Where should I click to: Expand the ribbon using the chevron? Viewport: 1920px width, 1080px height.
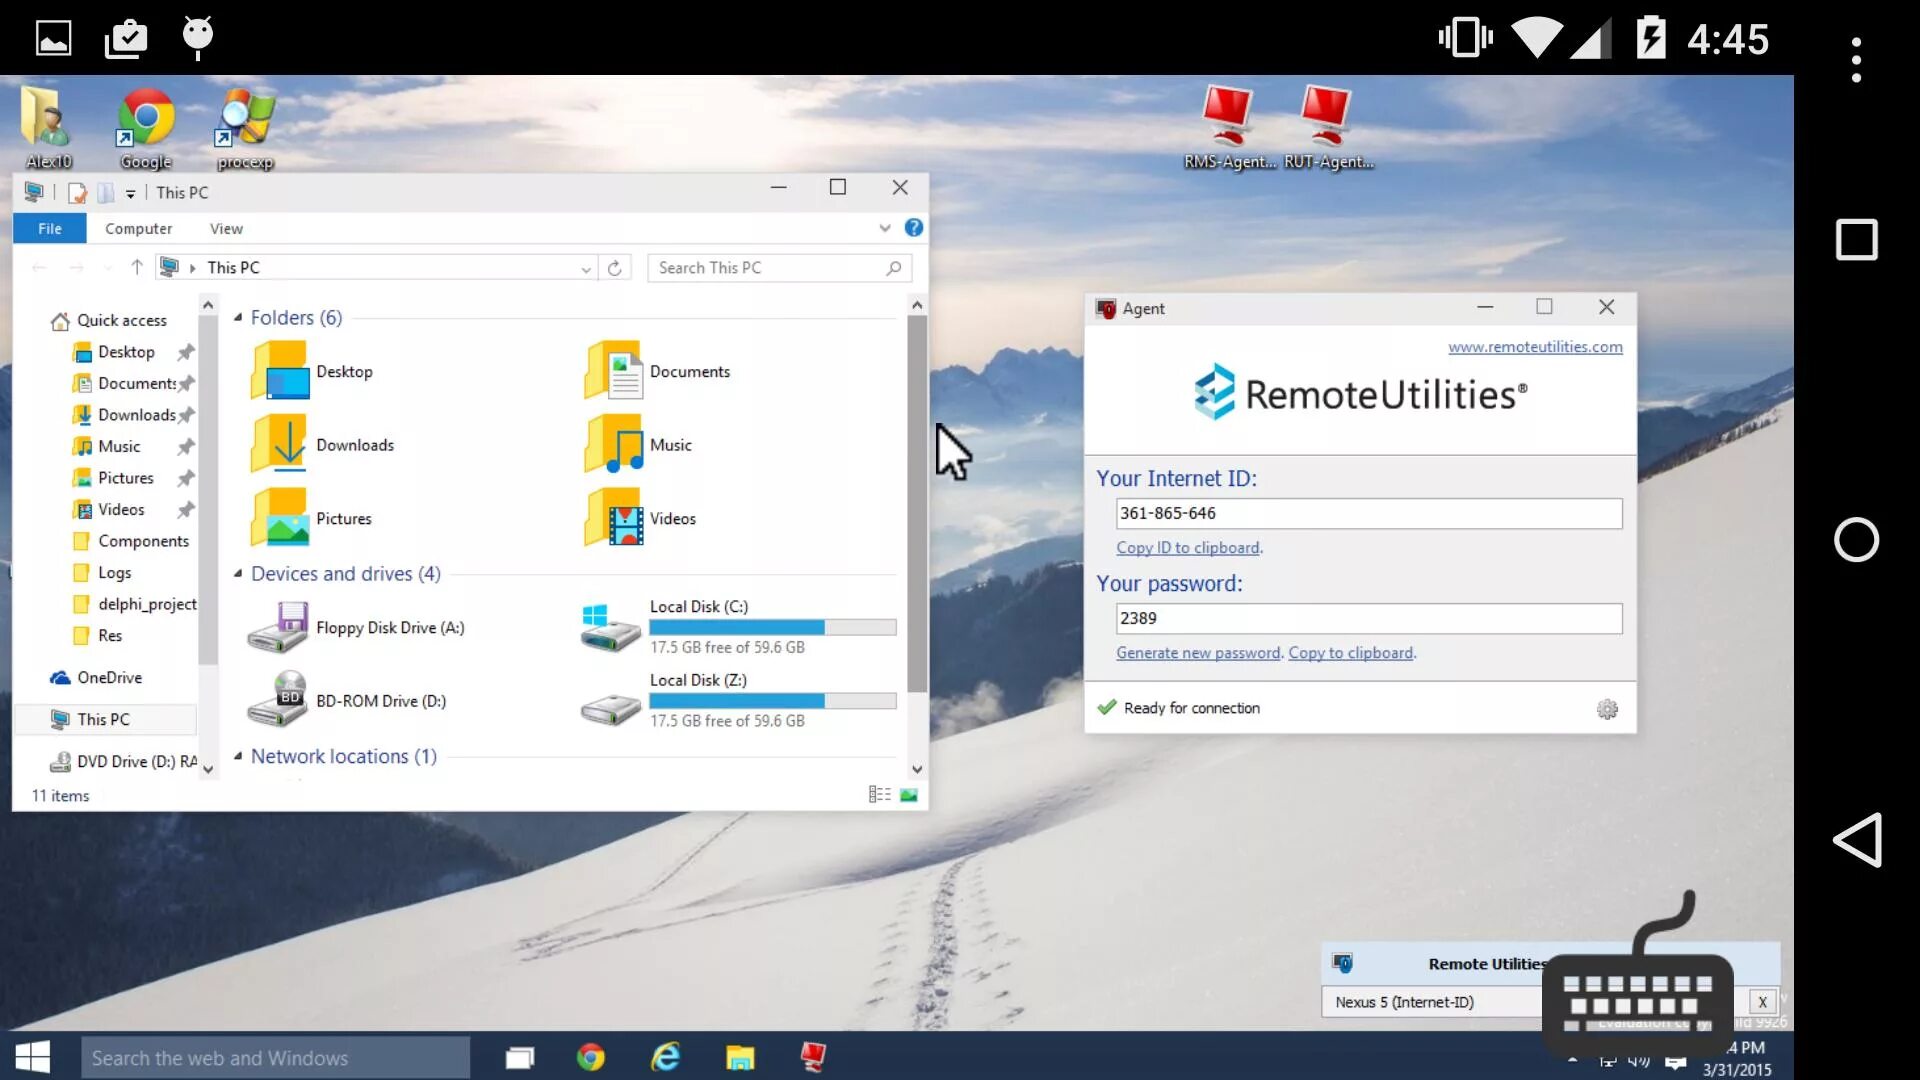click(x=885, y=228)
